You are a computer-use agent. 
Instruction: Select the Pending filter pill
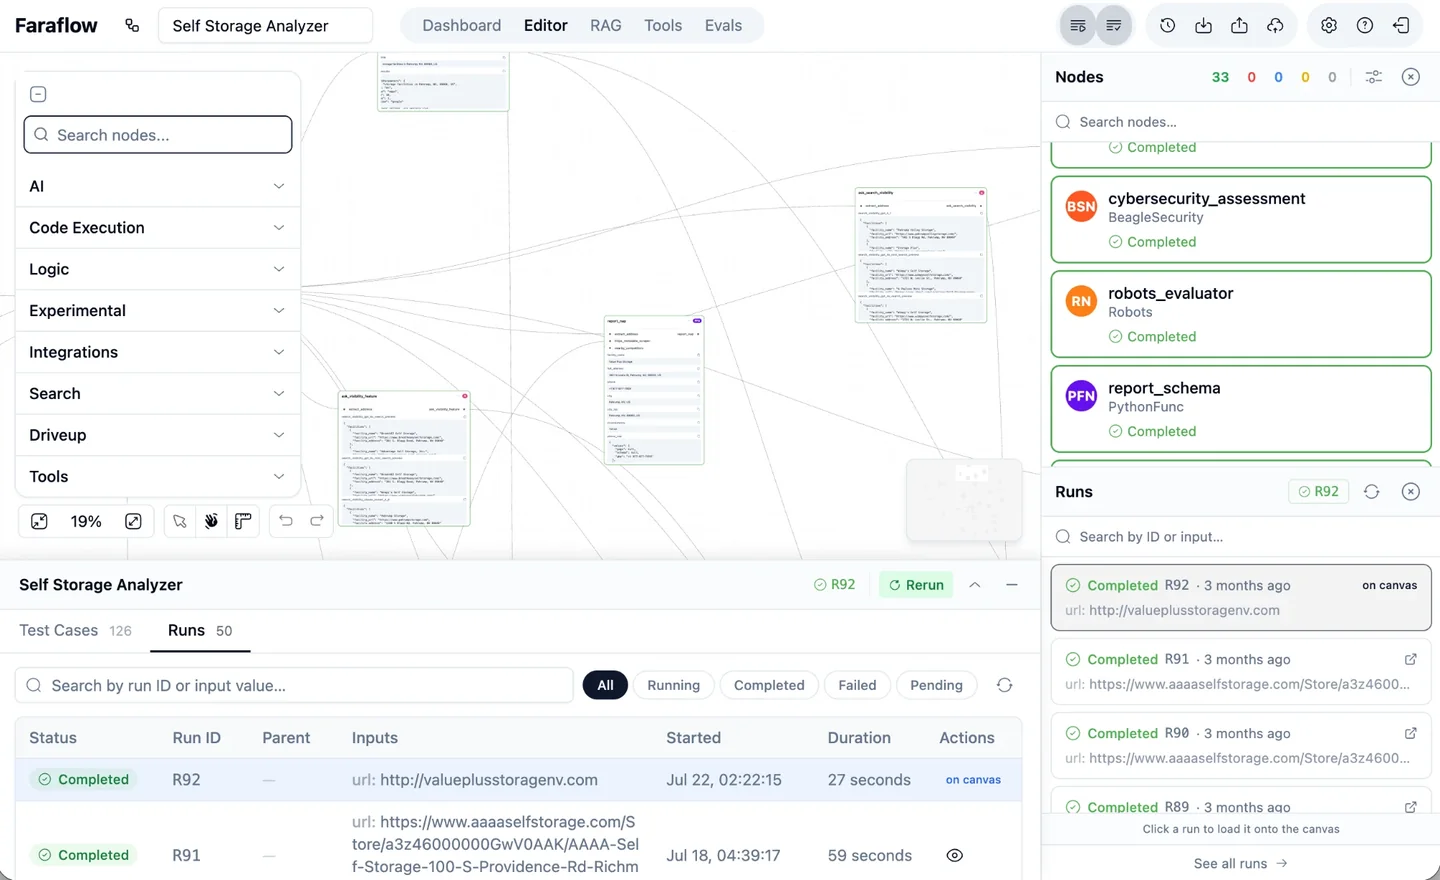coord(936,685)
